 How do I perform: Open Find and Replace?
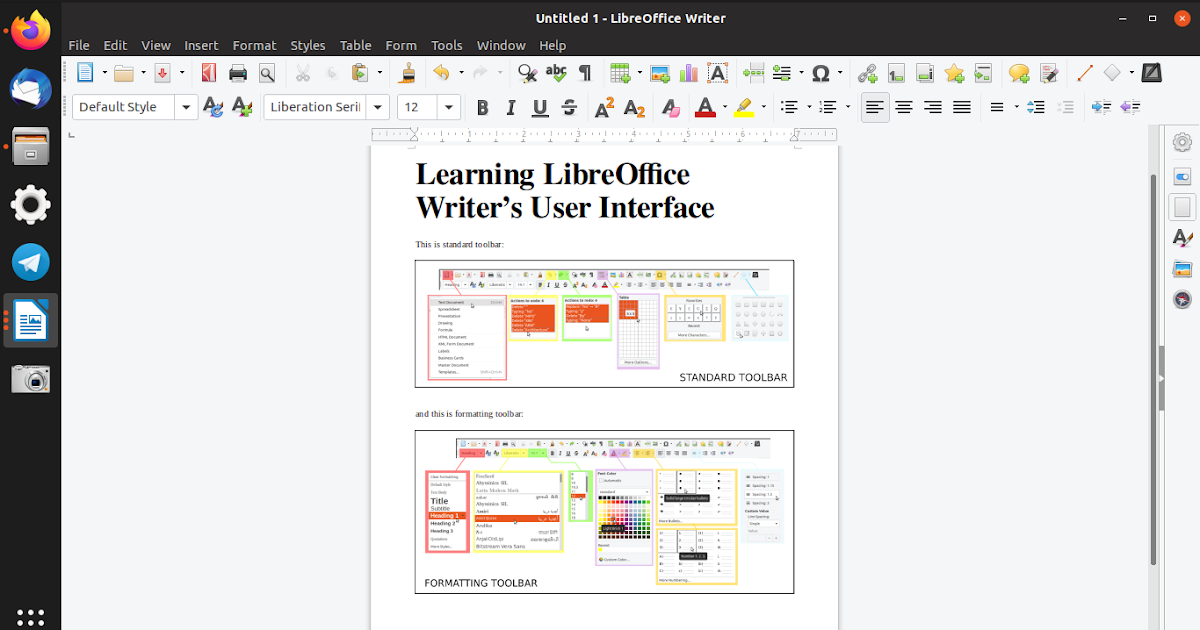click(527, 73)
